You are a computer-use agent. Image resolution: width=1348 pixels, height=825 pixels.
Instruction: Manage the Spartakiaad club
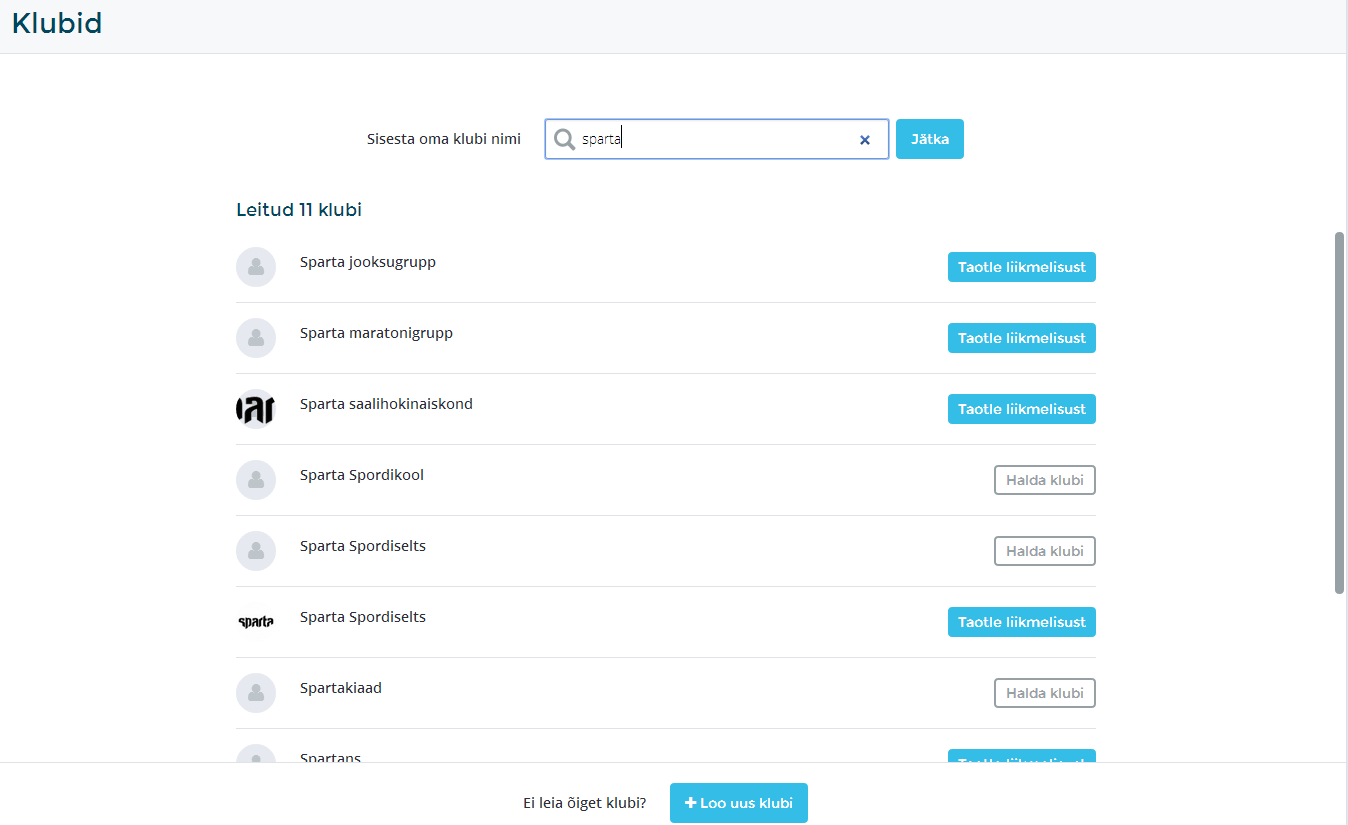pyautogui.click(x=1044, y=693)
